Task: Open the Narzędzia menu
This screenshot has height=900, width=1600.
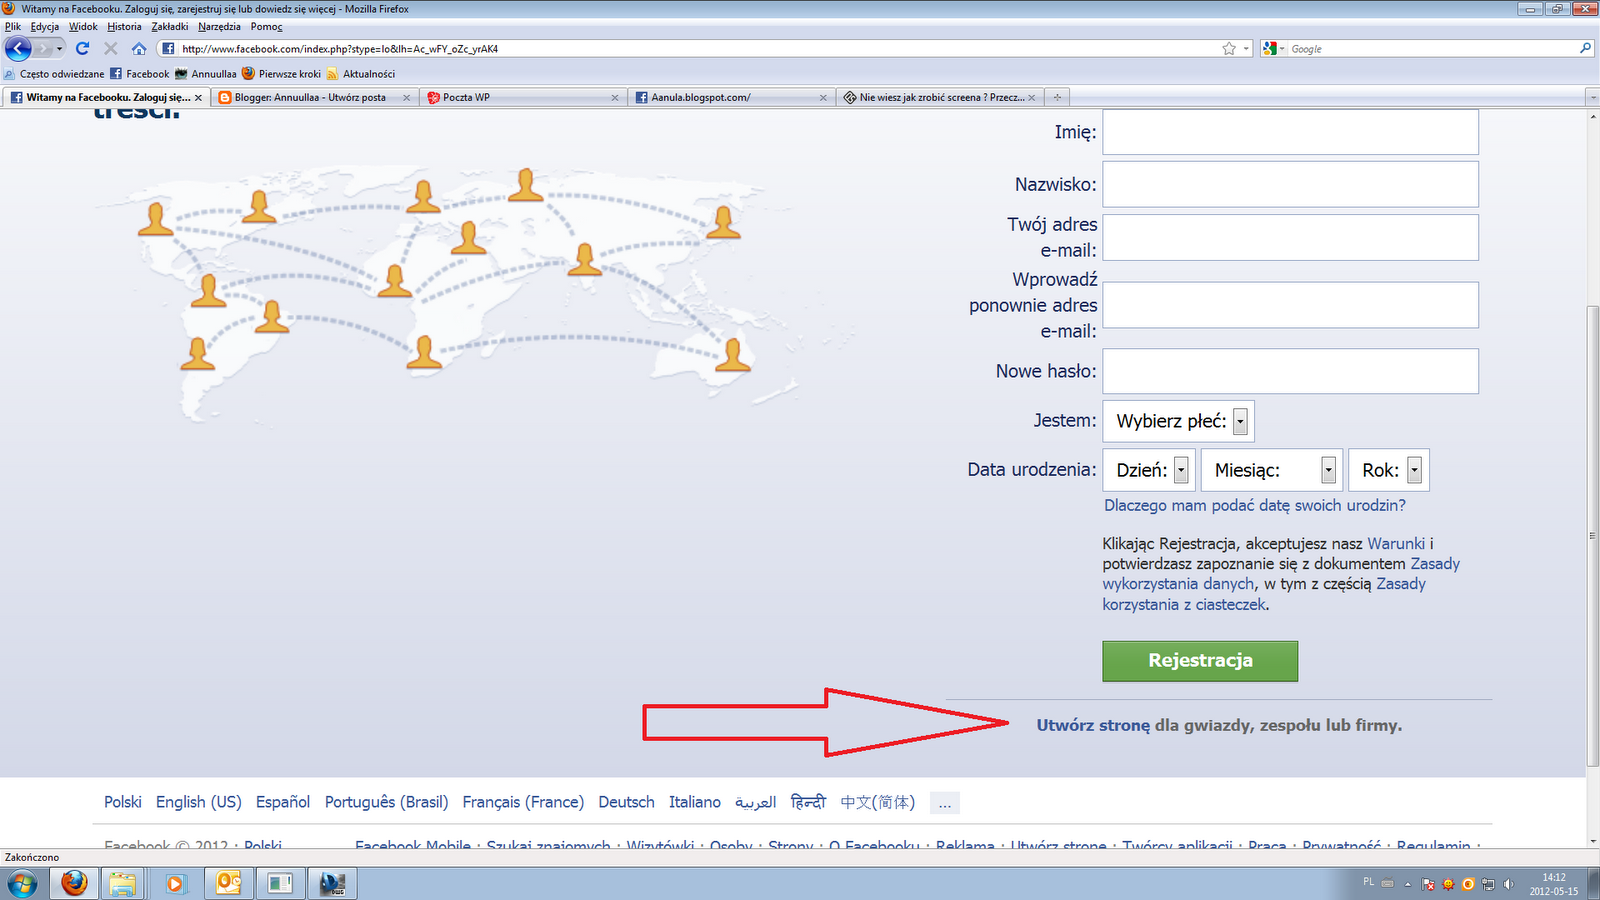Action: 219,26
